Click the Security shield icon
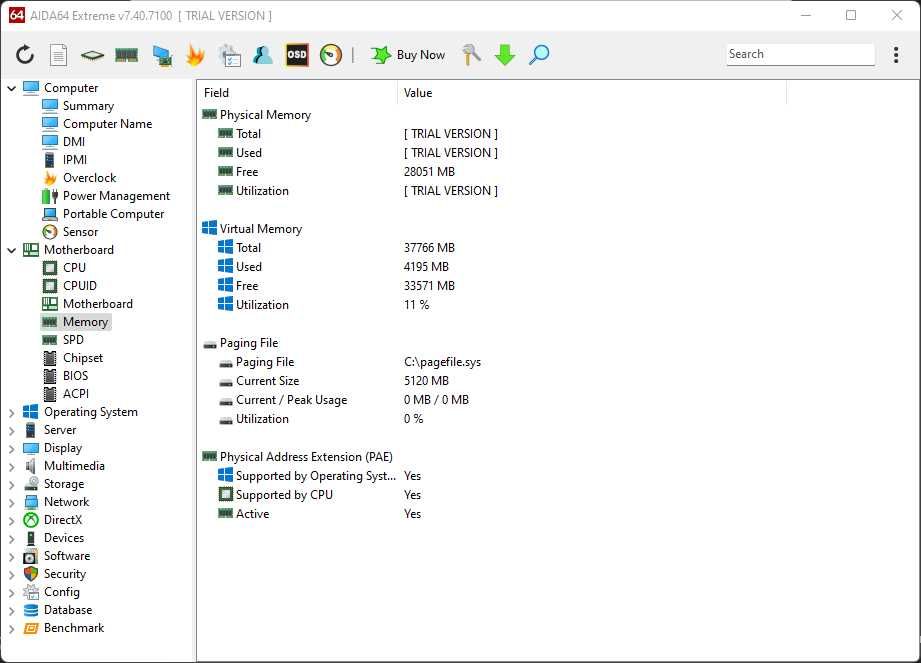921x663 pixels. click(31, 574)
